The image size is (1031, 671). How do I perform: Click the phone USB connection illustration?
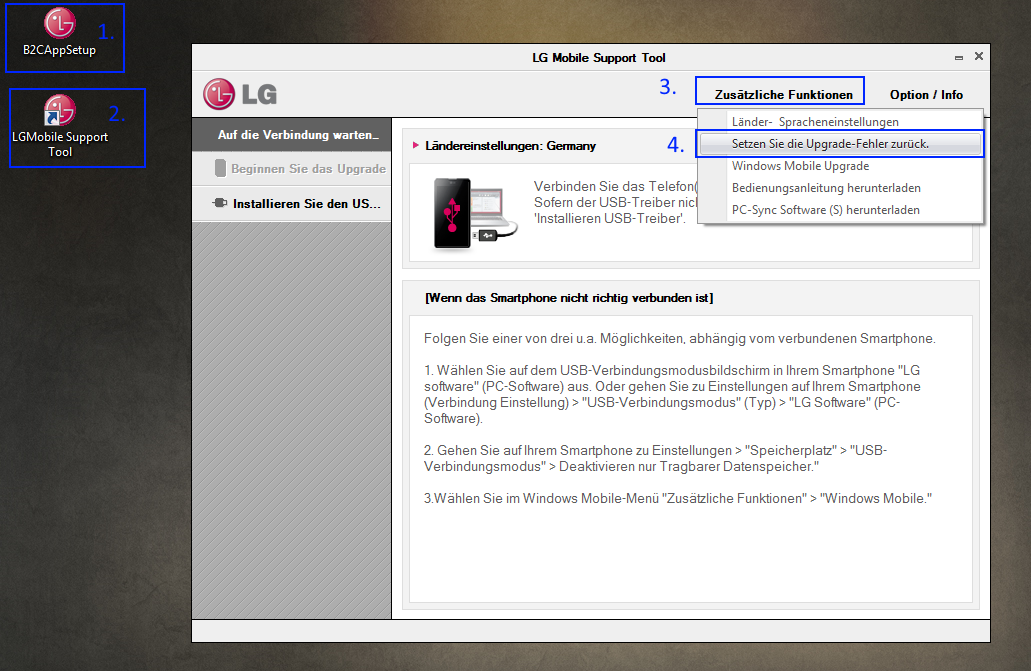(x=475, y=214)
